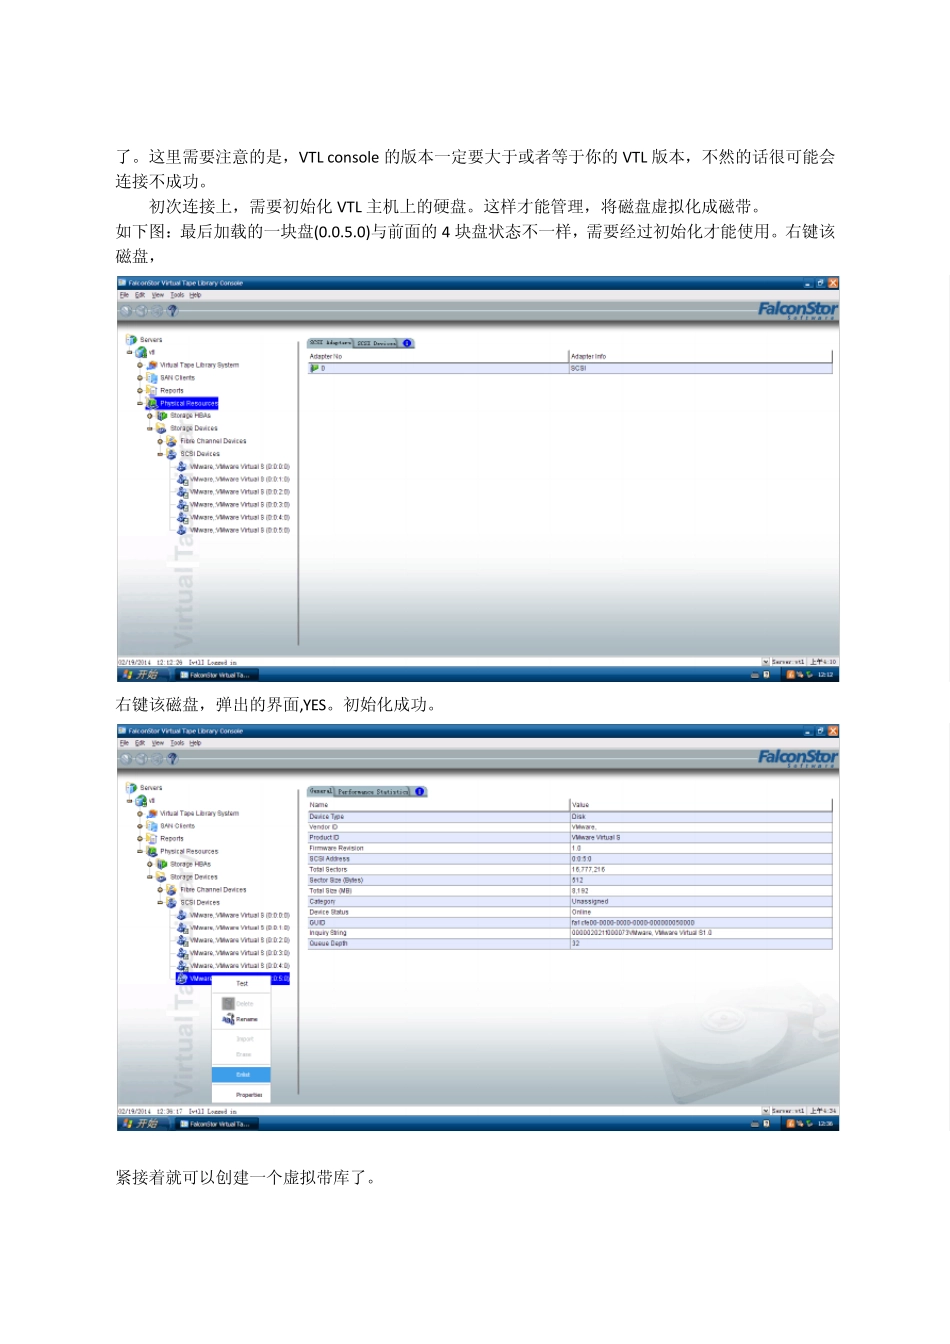Screen dimensions: 950x1344
Task: Open the File menu in upper console
Action: pos(124,295)
